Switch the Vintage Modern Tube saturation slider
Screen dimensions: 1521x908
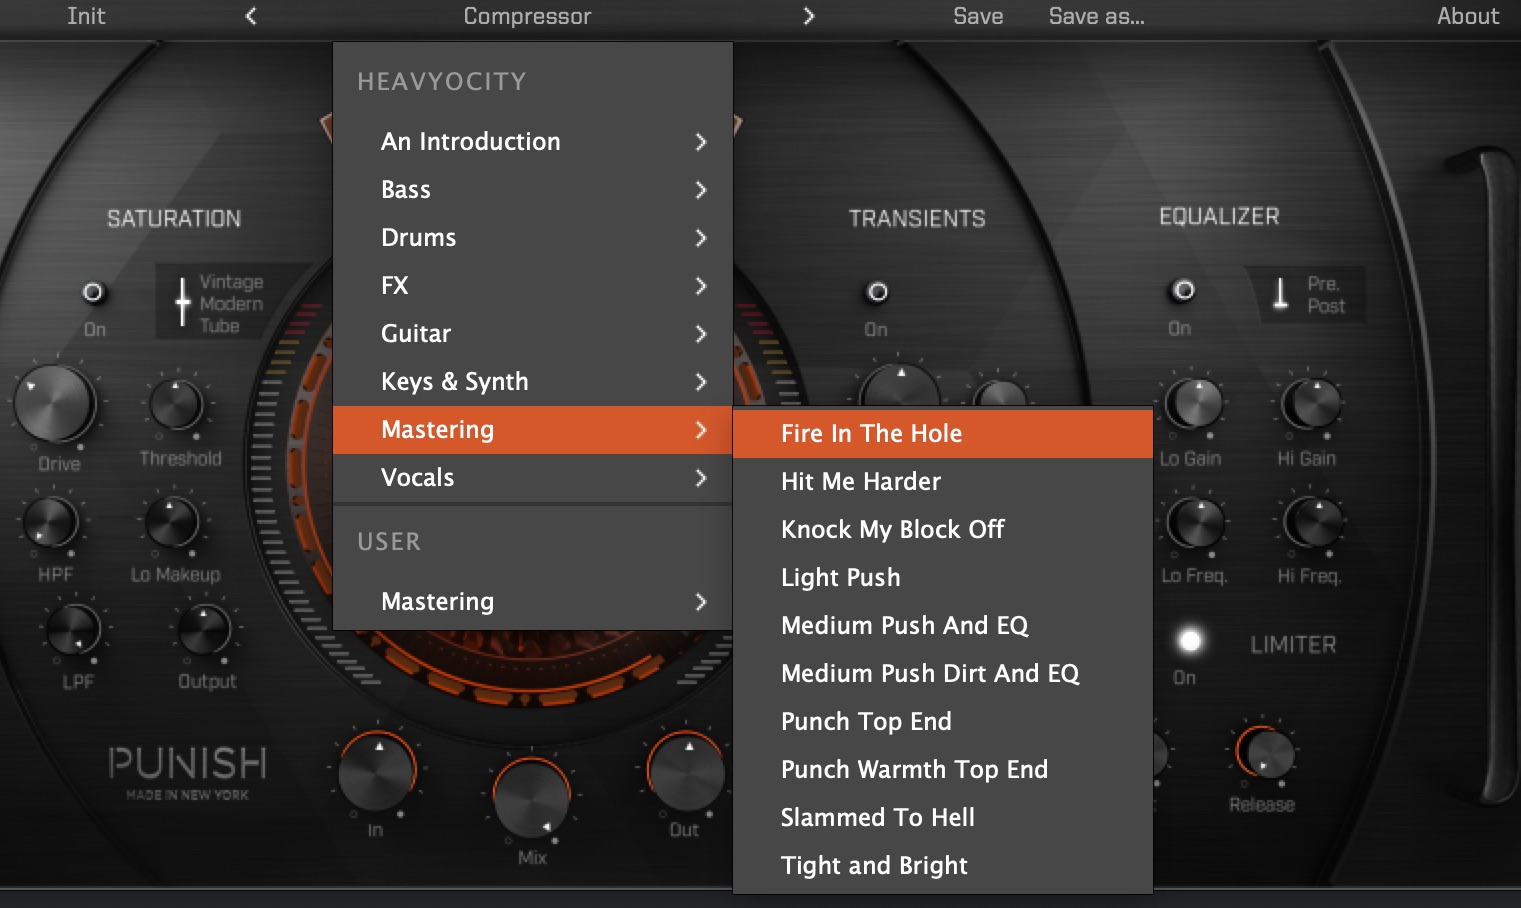pos(183,303)
